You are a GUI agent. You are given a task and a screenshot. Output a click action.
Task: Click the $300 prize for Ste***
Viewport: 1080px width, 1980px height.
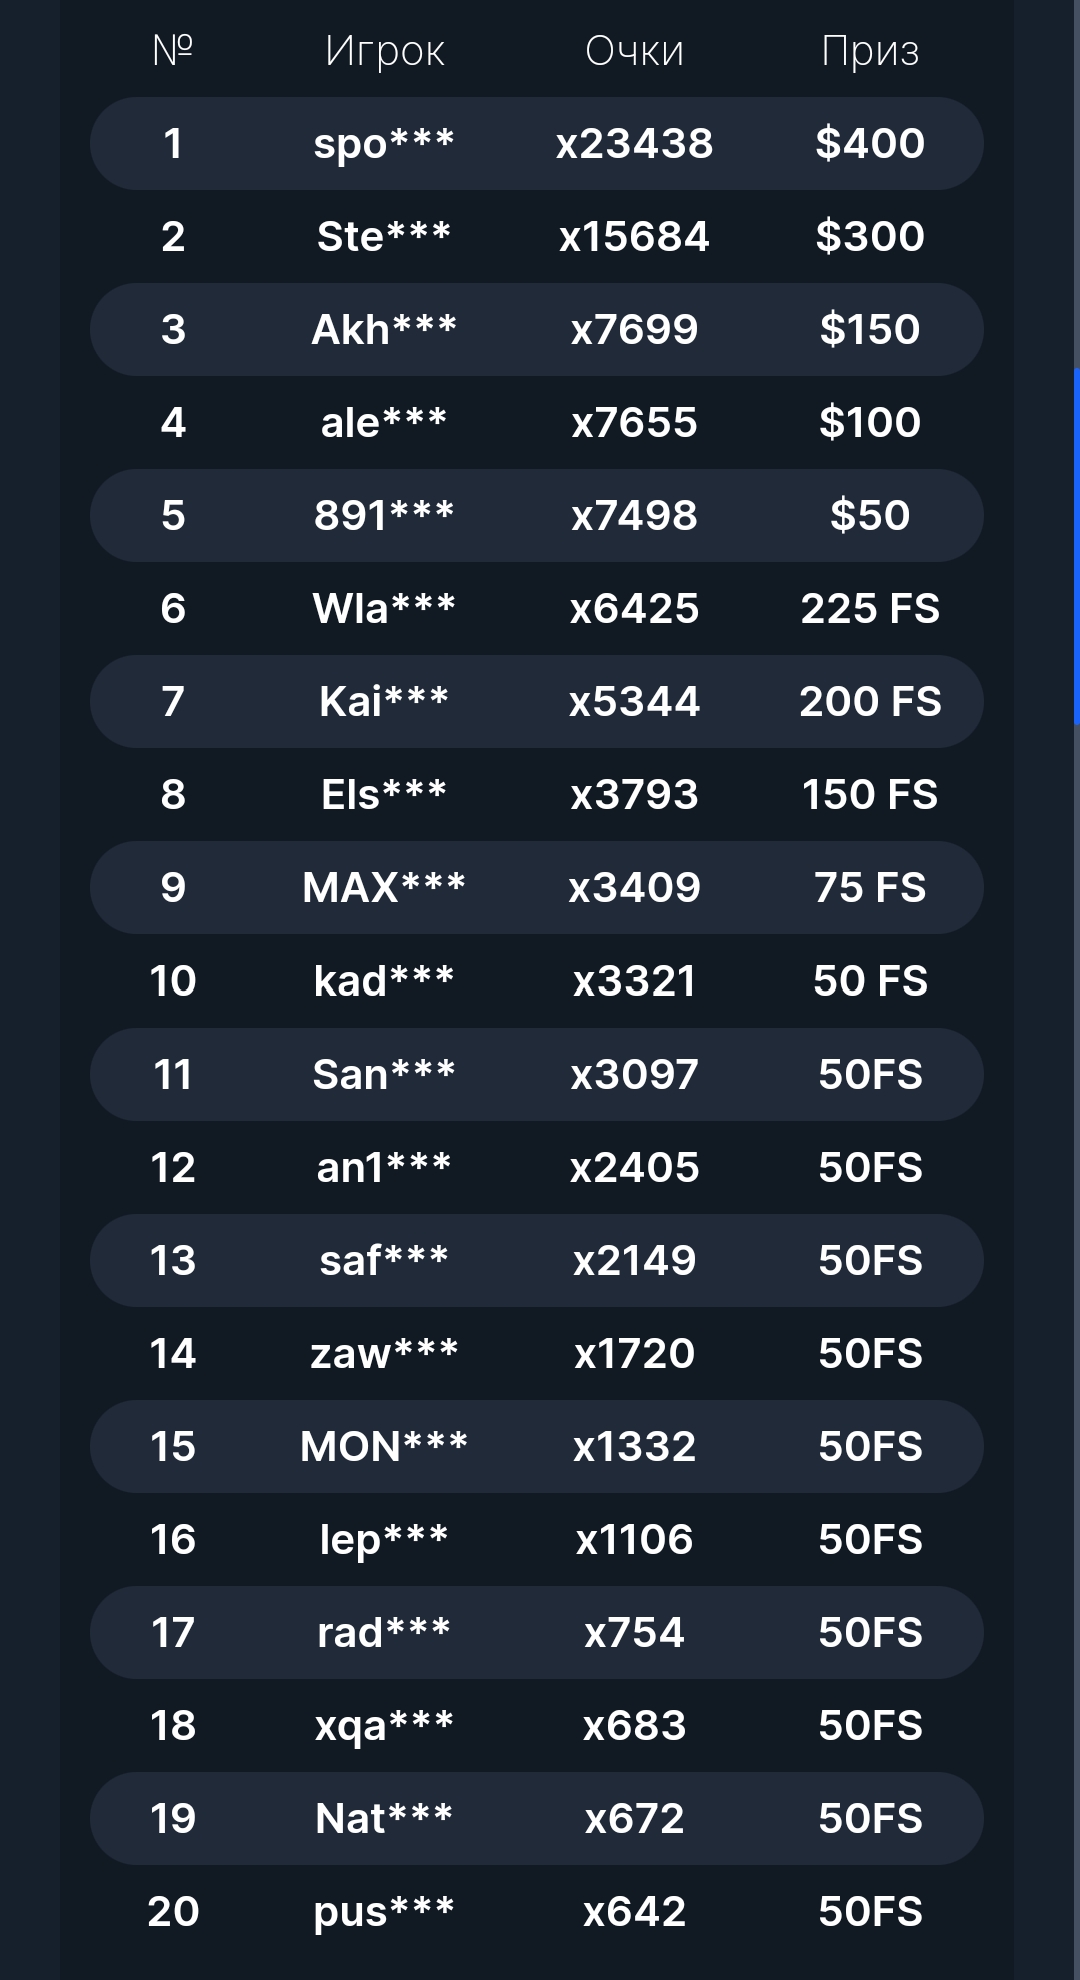(870, 237)
